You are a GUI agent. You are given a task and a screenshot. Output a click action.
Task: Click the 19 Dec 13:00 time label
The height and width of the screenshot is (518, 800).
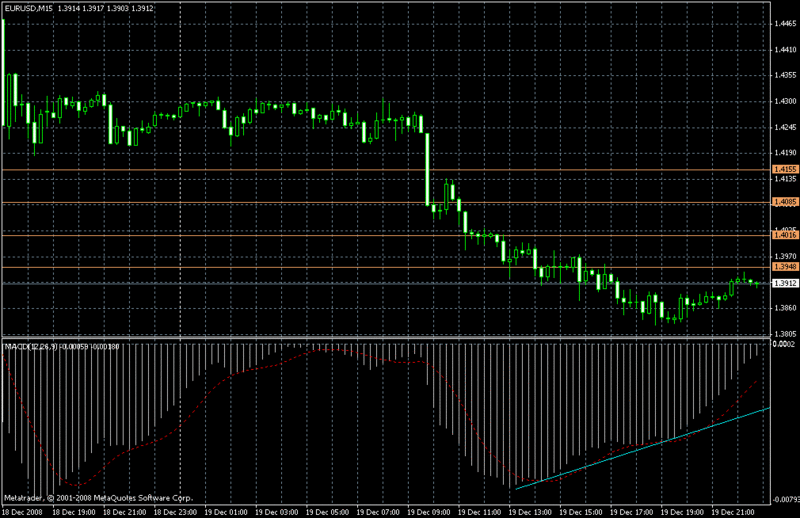coord(534,511)
